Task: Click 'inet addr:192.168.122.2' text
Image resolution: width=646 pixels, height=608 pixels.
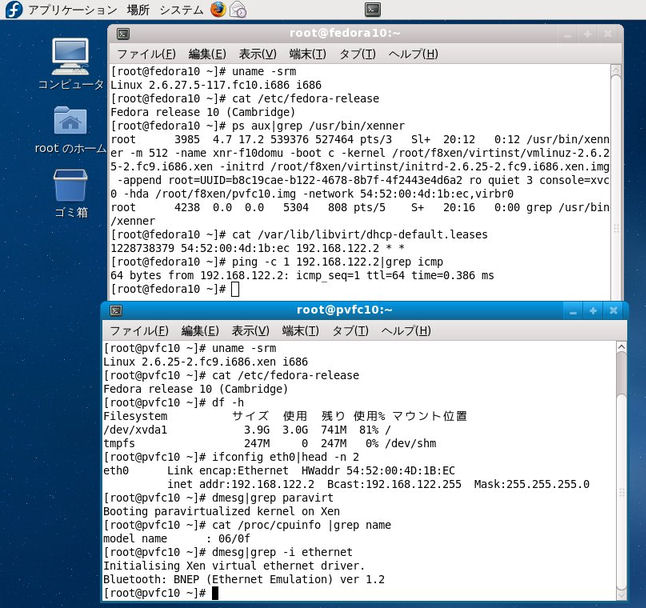Action: coord(241,484)
